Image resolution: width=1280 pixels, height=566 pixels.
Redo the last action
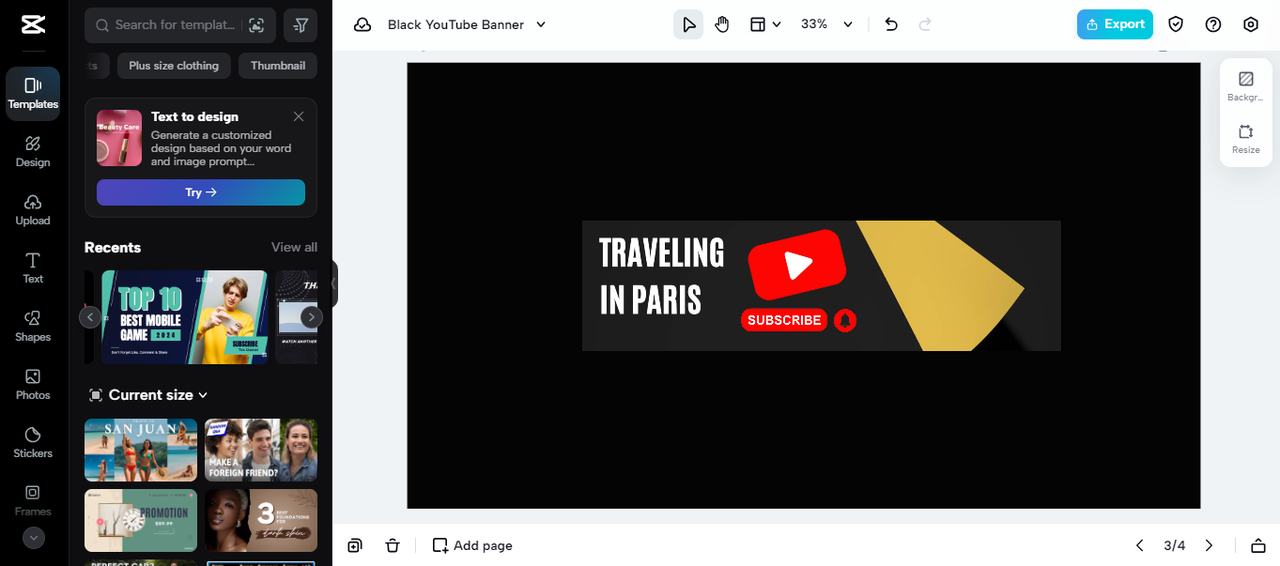pos(925,25)
